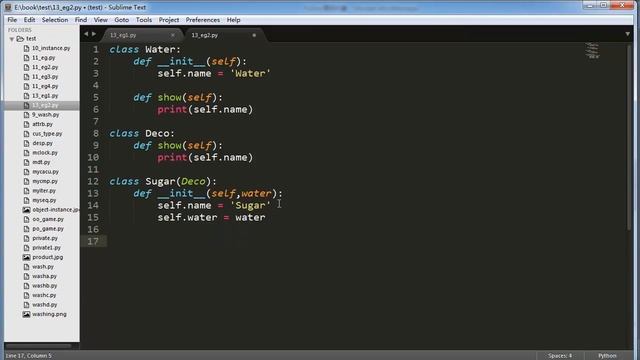Screen dimensions: 640x360
Task: Open washc.py in sidebar
Action: tap(44, 295)
